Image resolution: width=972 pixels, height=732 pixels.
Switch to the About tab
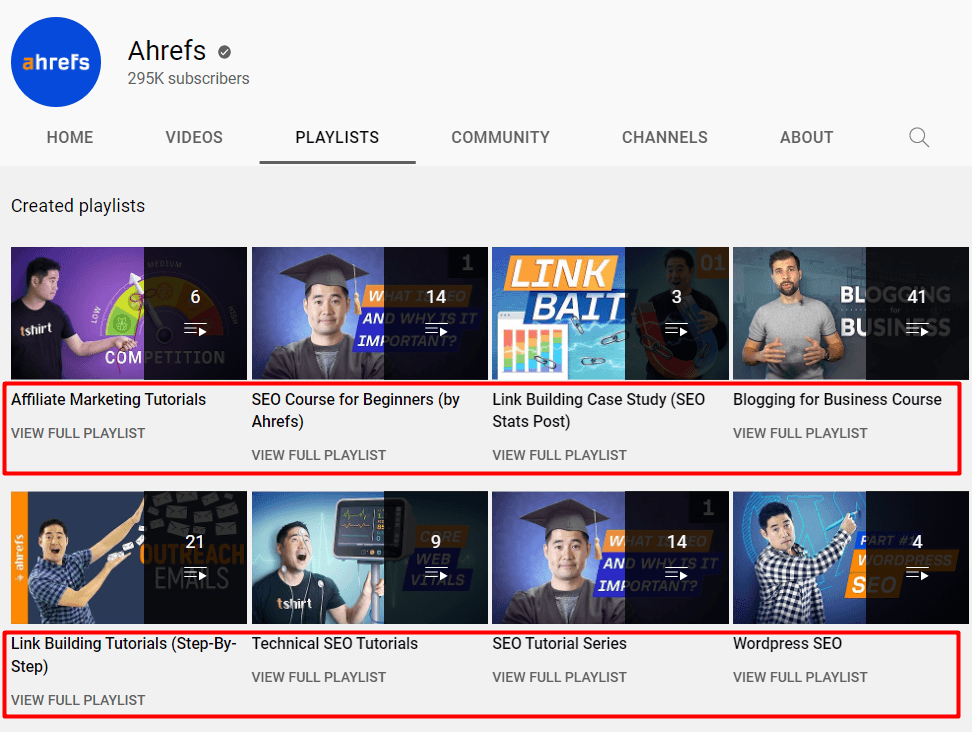pyautogui.click(x=806, y=137)
